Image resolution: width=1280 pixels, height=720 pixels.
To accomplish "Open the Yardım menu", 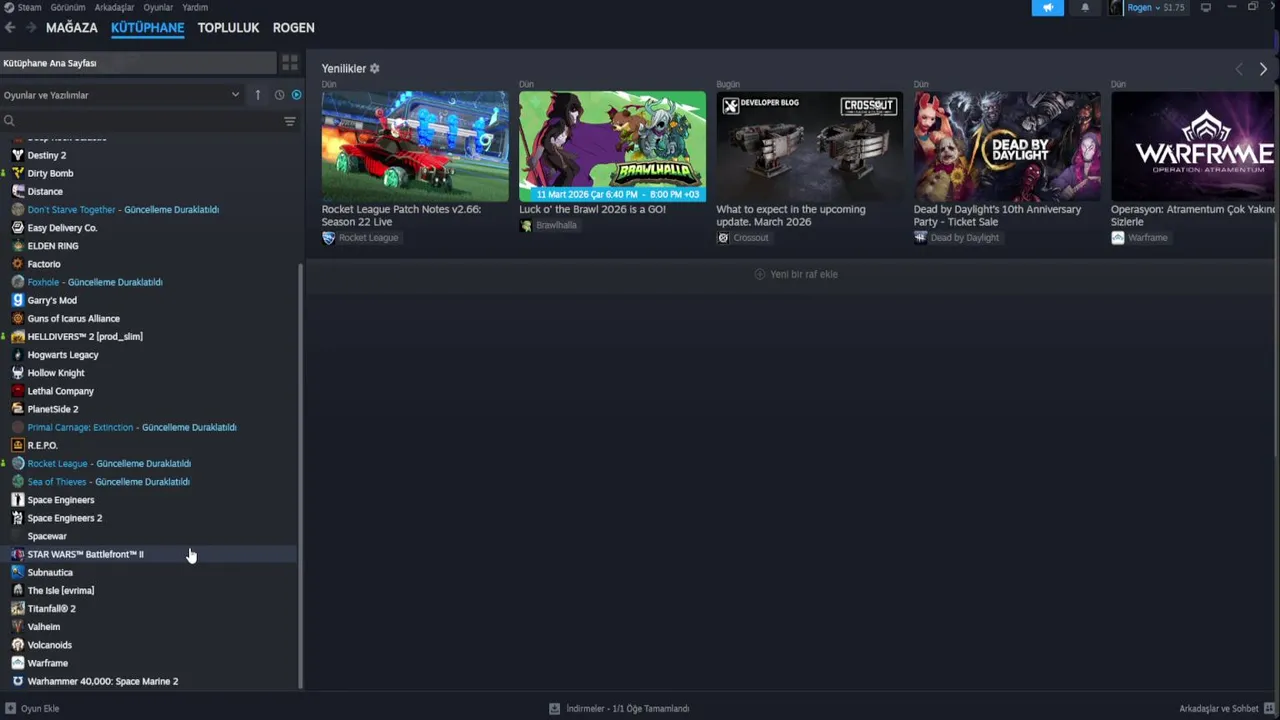I will pyautogui.click(x=195, y=7).
